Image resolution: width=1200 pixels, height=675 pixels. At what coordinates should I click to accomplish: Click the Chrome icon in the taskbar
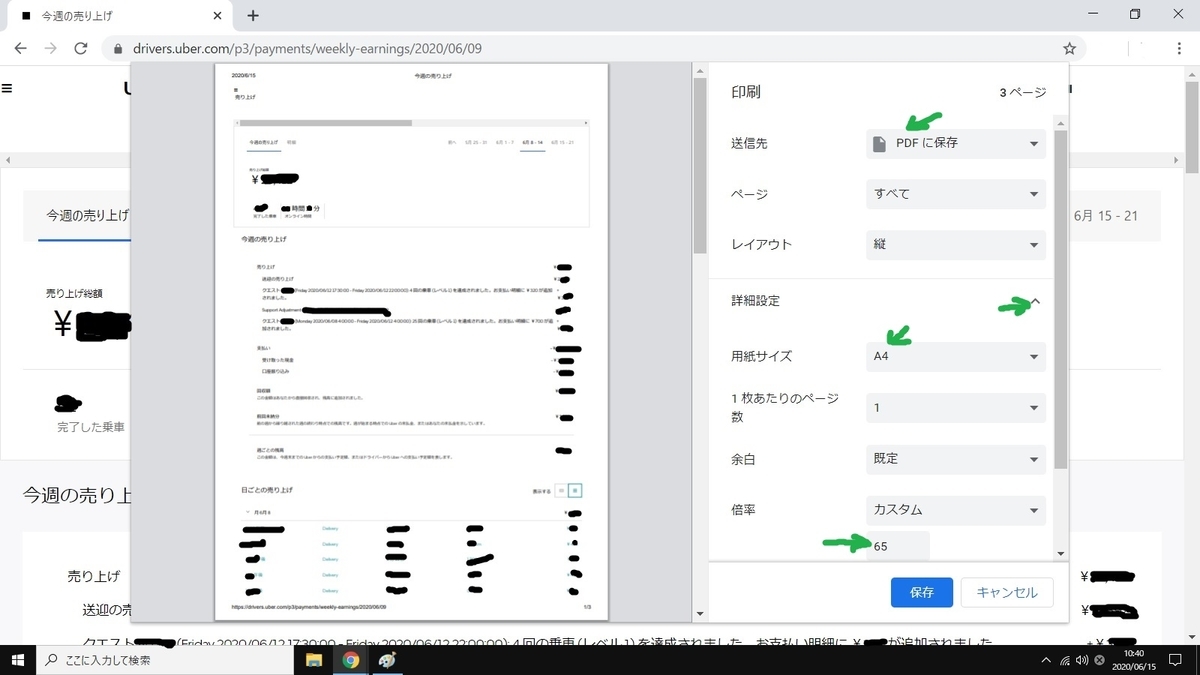350,660
